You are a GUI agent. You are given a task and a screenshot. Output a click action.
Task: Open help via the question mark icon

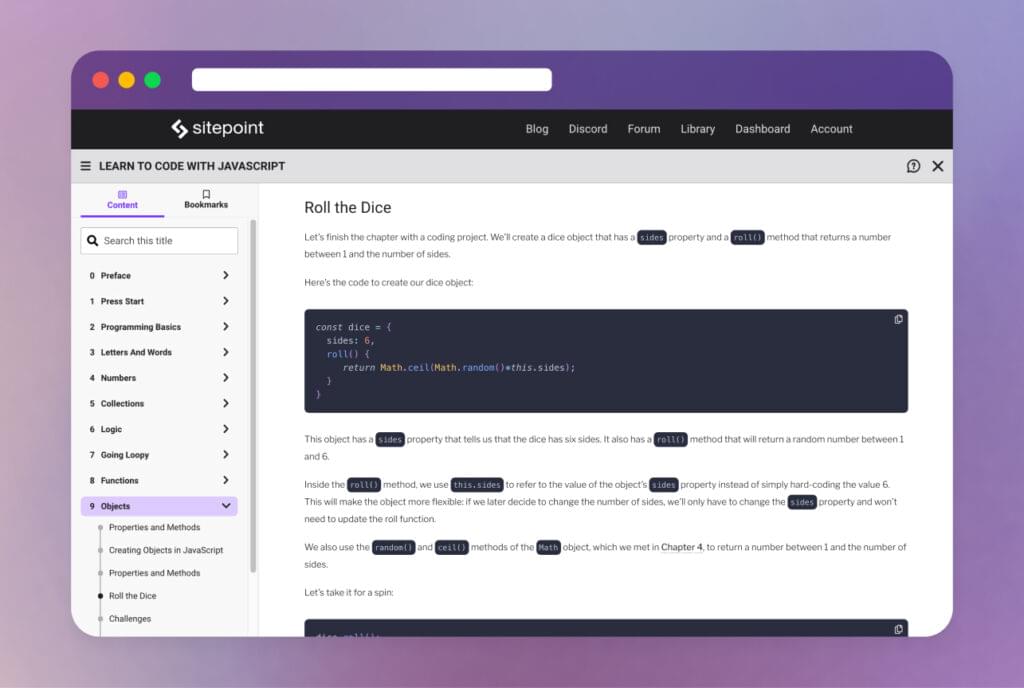coord(913,166)
